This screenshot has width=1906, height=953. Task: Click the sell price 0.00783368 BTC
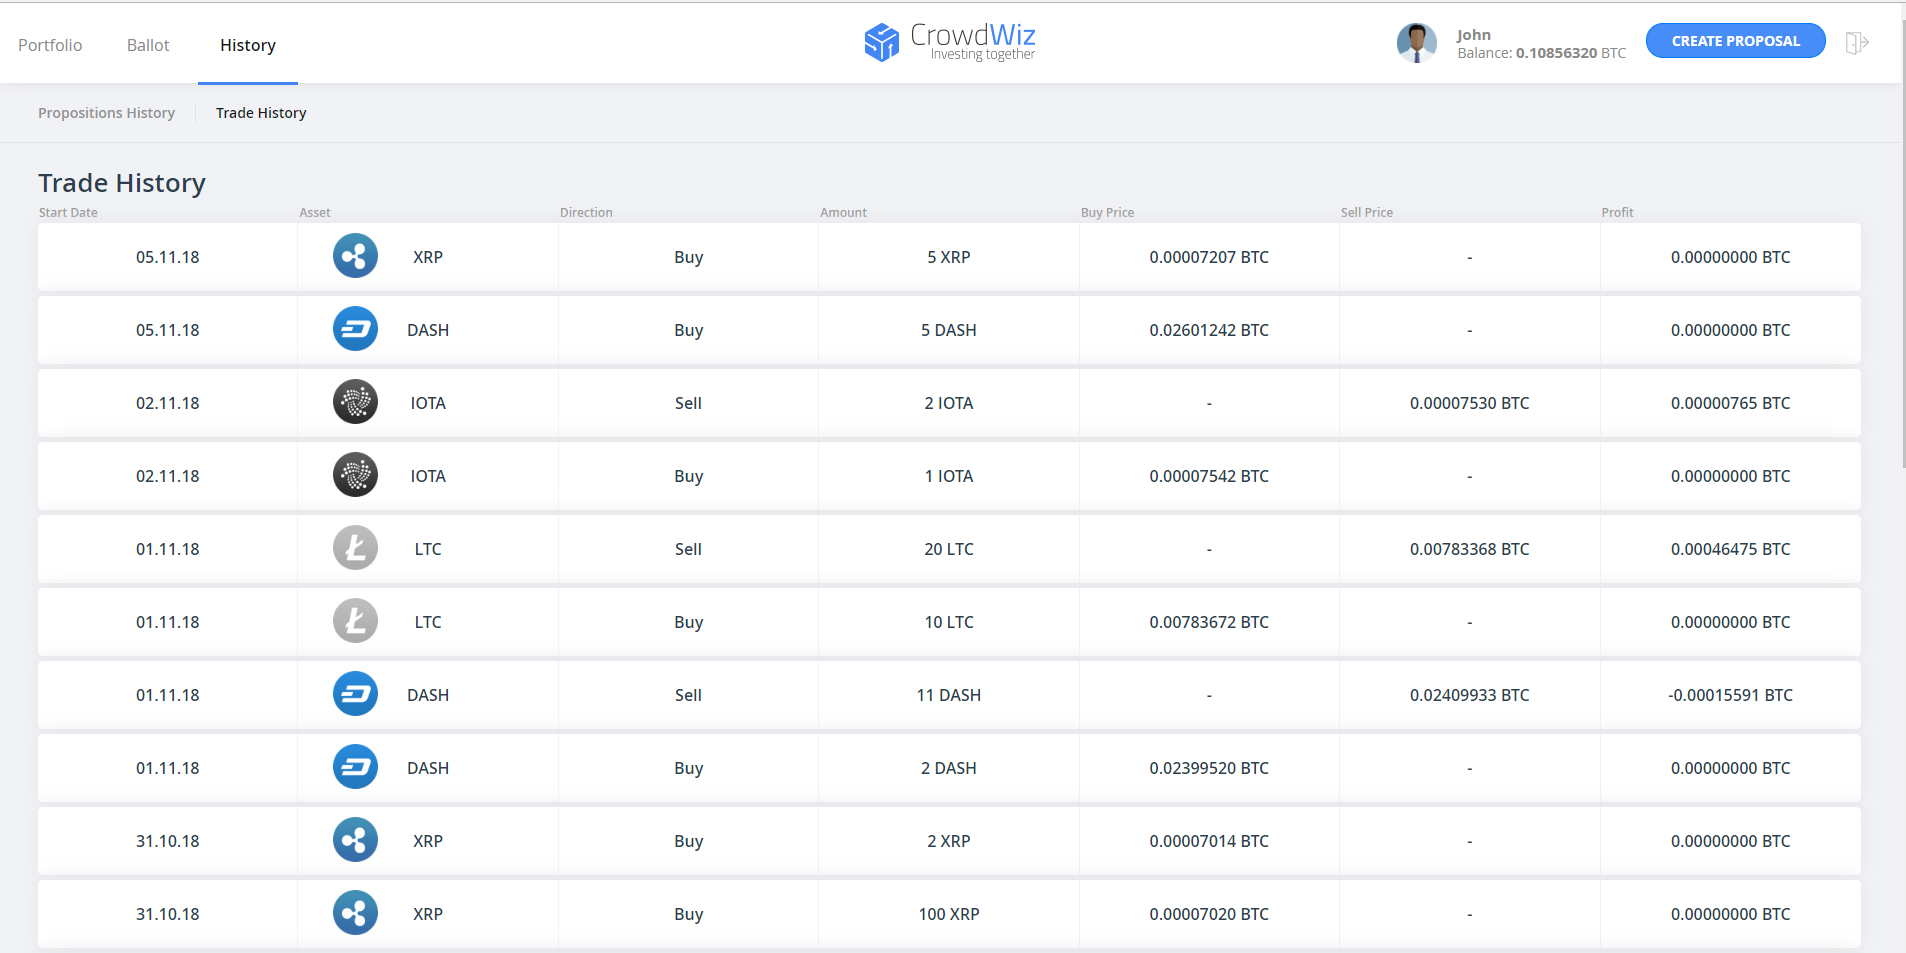1469,549
